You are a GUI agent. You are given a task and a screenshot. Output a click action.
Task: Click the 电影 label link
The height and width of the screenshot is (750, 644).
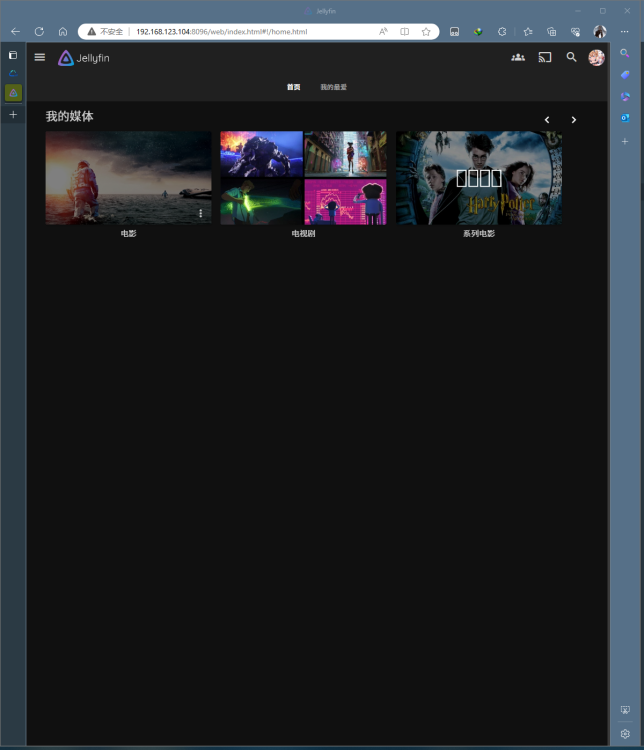[x=129, y=233]
